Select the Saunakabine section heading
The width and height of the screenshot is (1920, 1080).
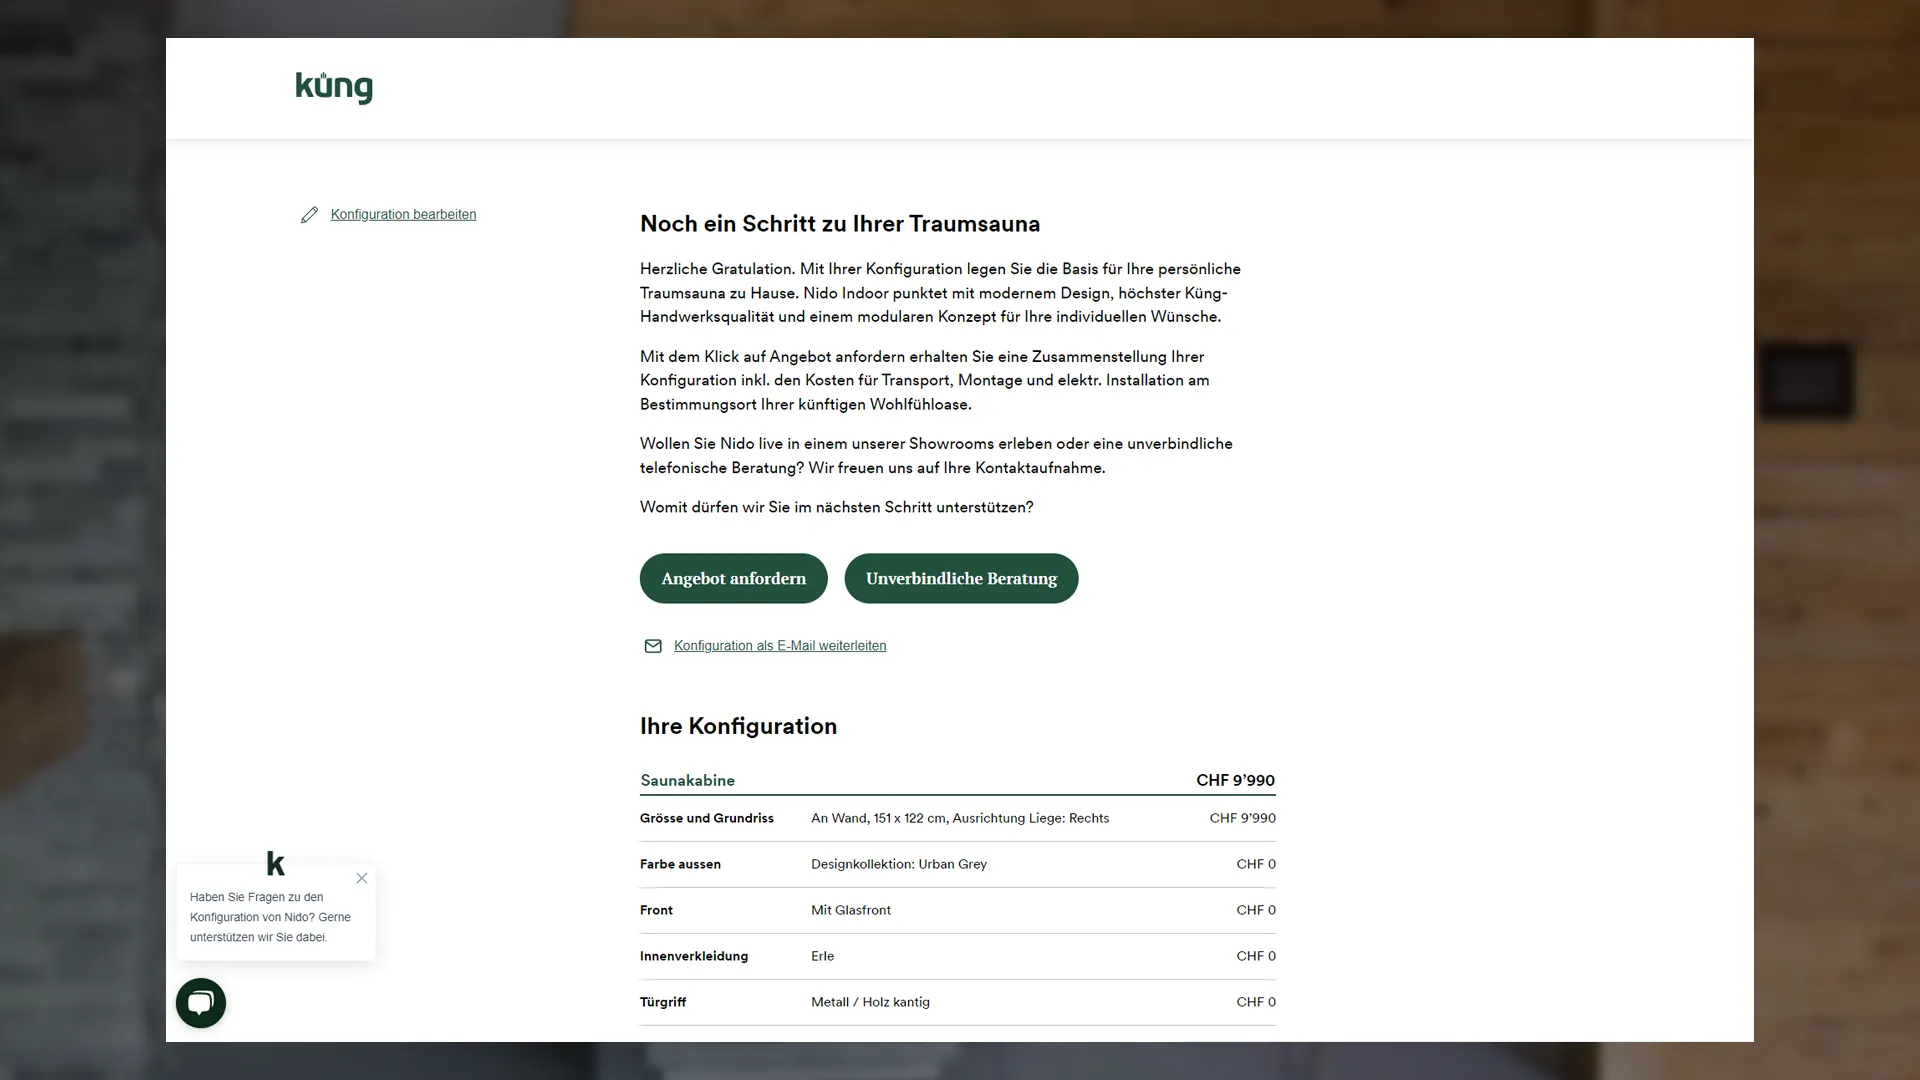click(x=687, y=780)
